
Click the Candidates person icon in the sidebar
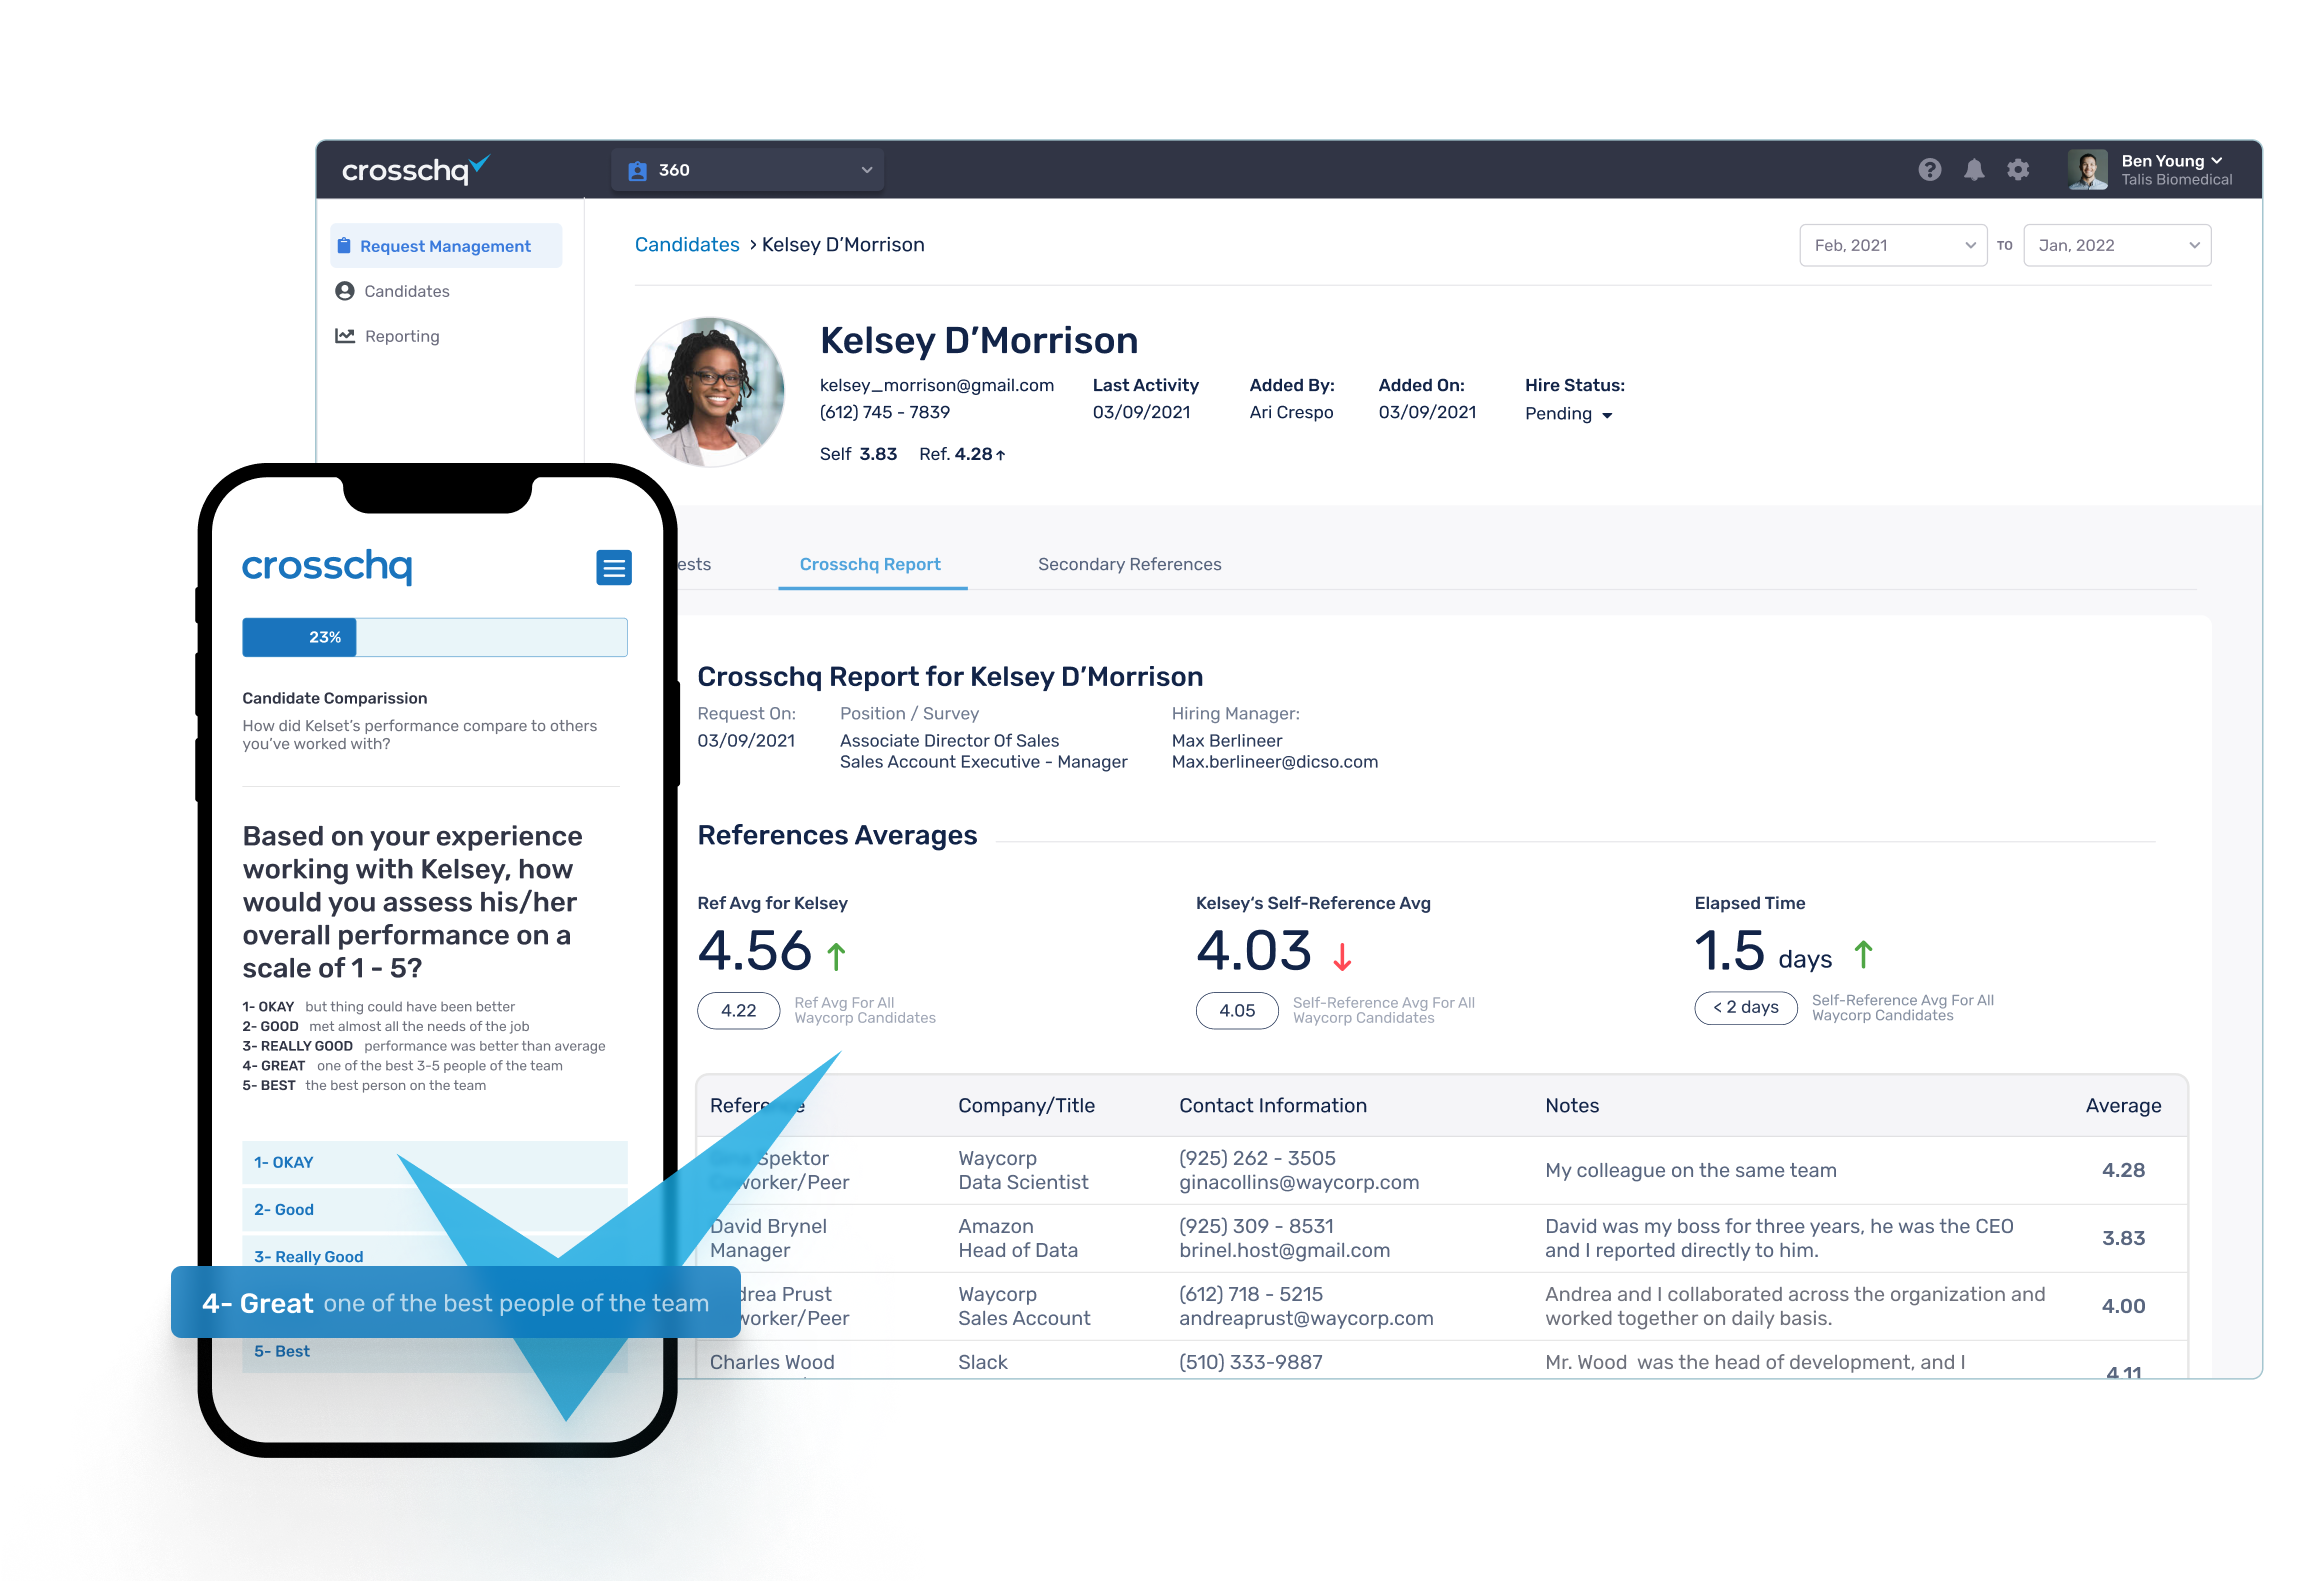point(345,291)
